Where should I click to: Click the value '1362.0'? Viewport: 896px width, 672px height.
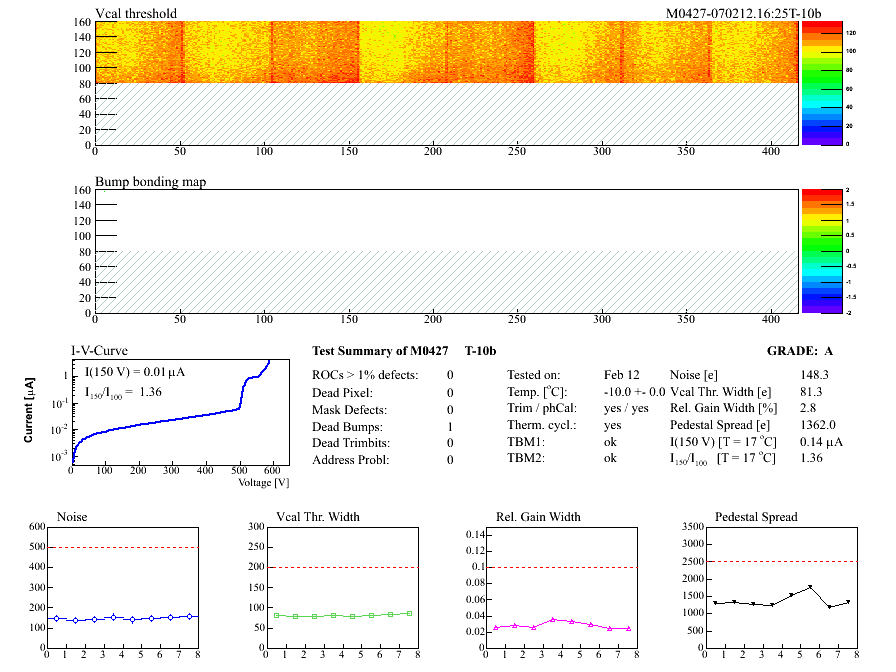click(817, 425)
